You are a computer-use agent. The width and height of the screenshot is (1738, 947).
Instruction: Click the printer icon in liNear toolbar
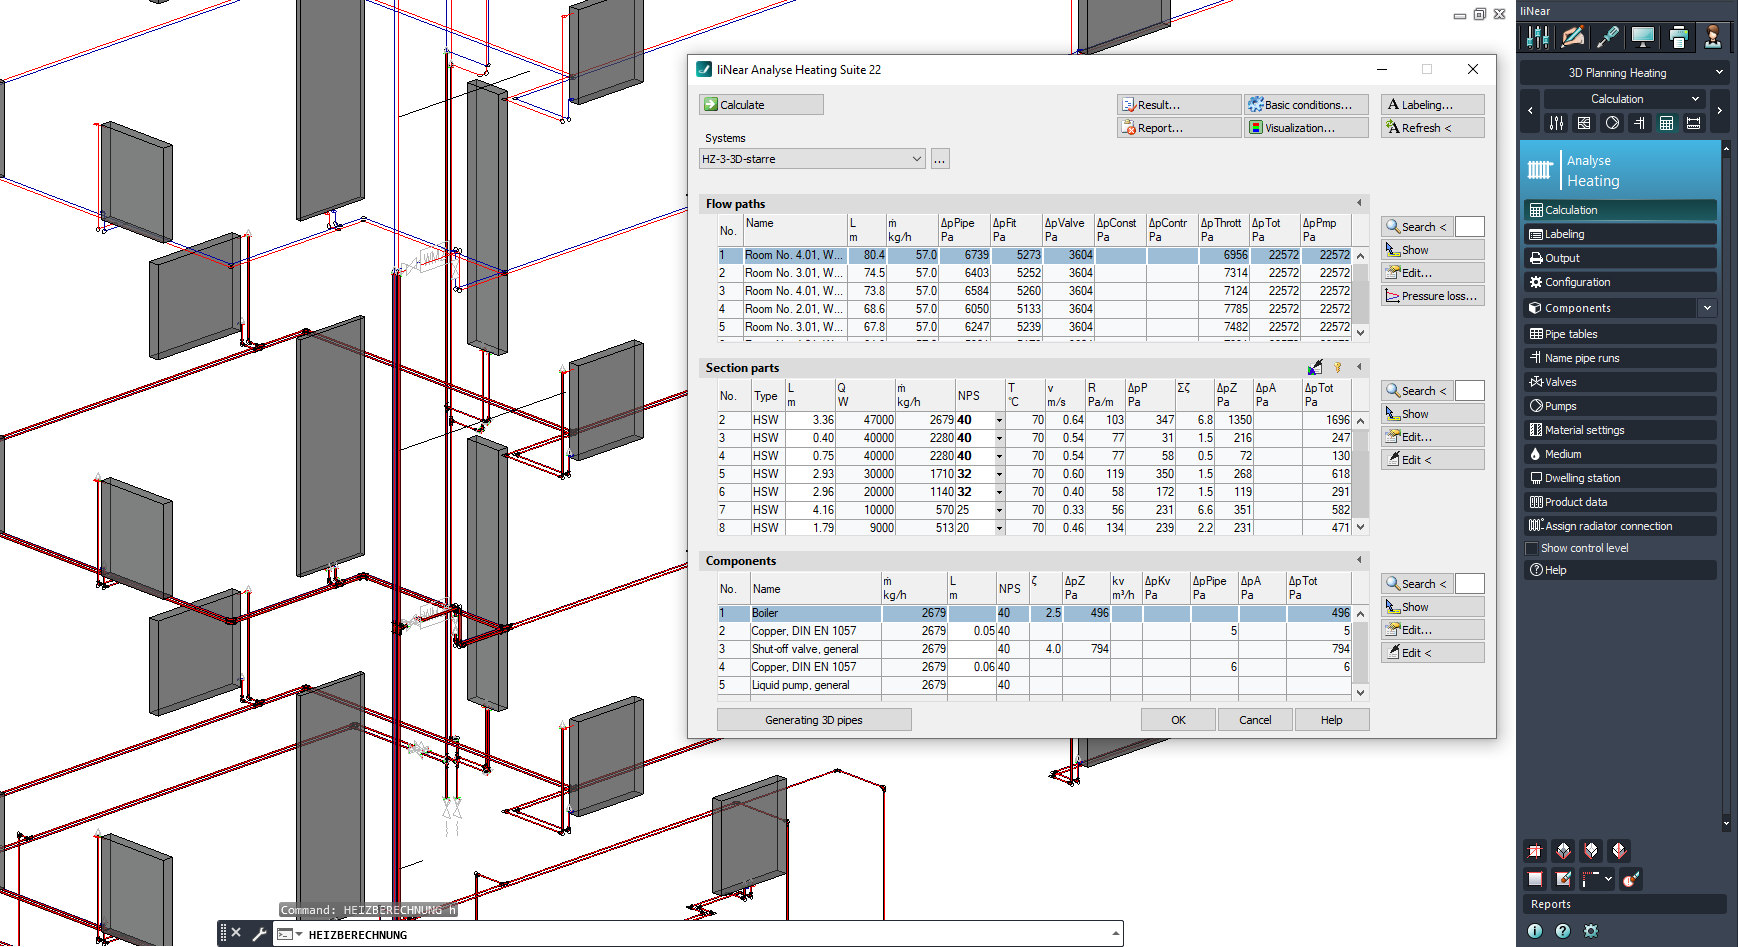coord(1678,38)
